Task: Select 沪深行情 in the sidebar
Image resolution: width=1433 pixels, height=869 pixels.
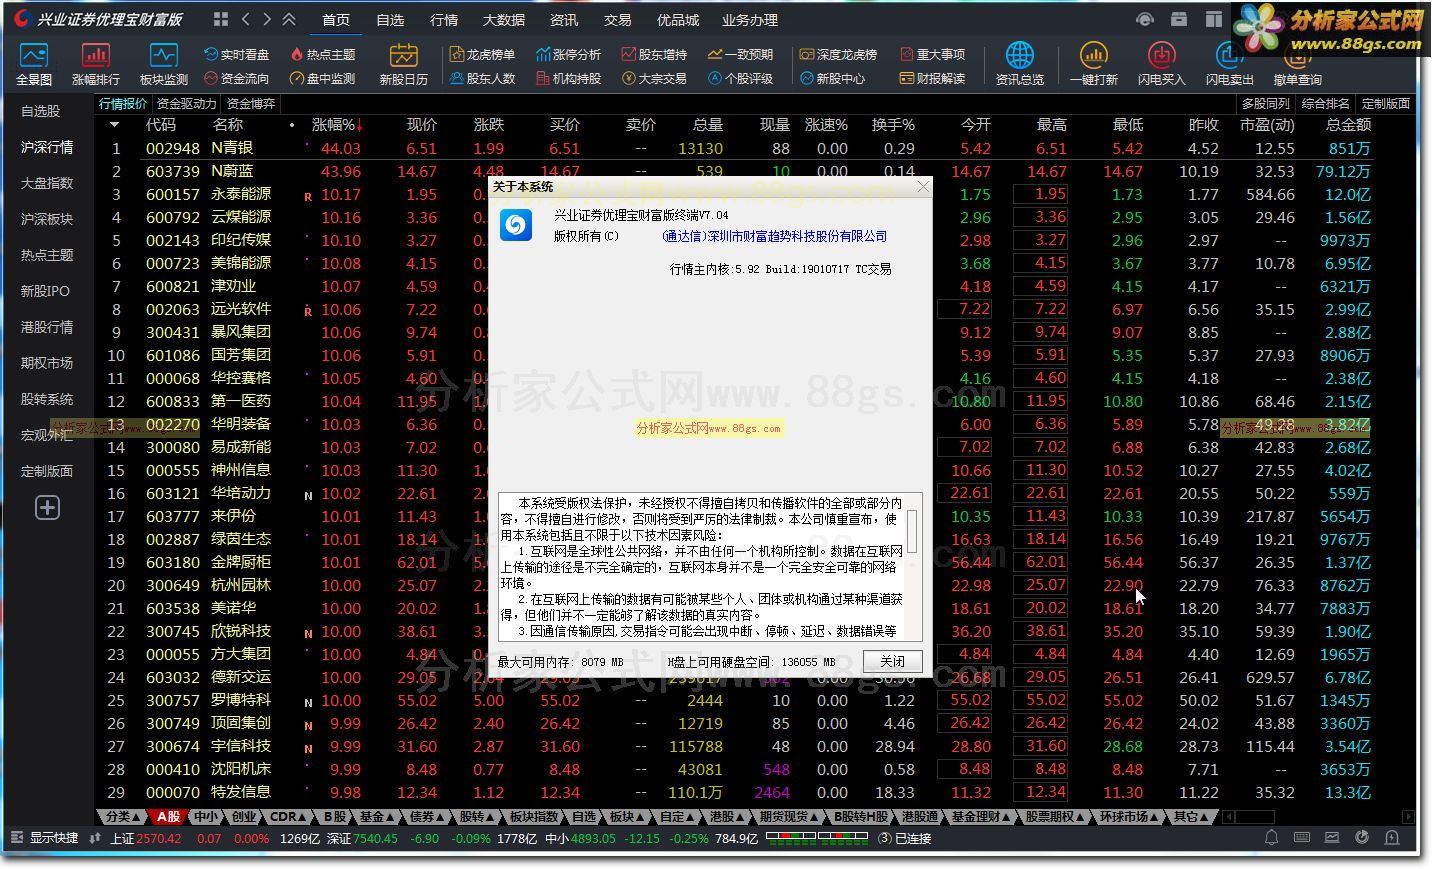Action: (47, 147)
